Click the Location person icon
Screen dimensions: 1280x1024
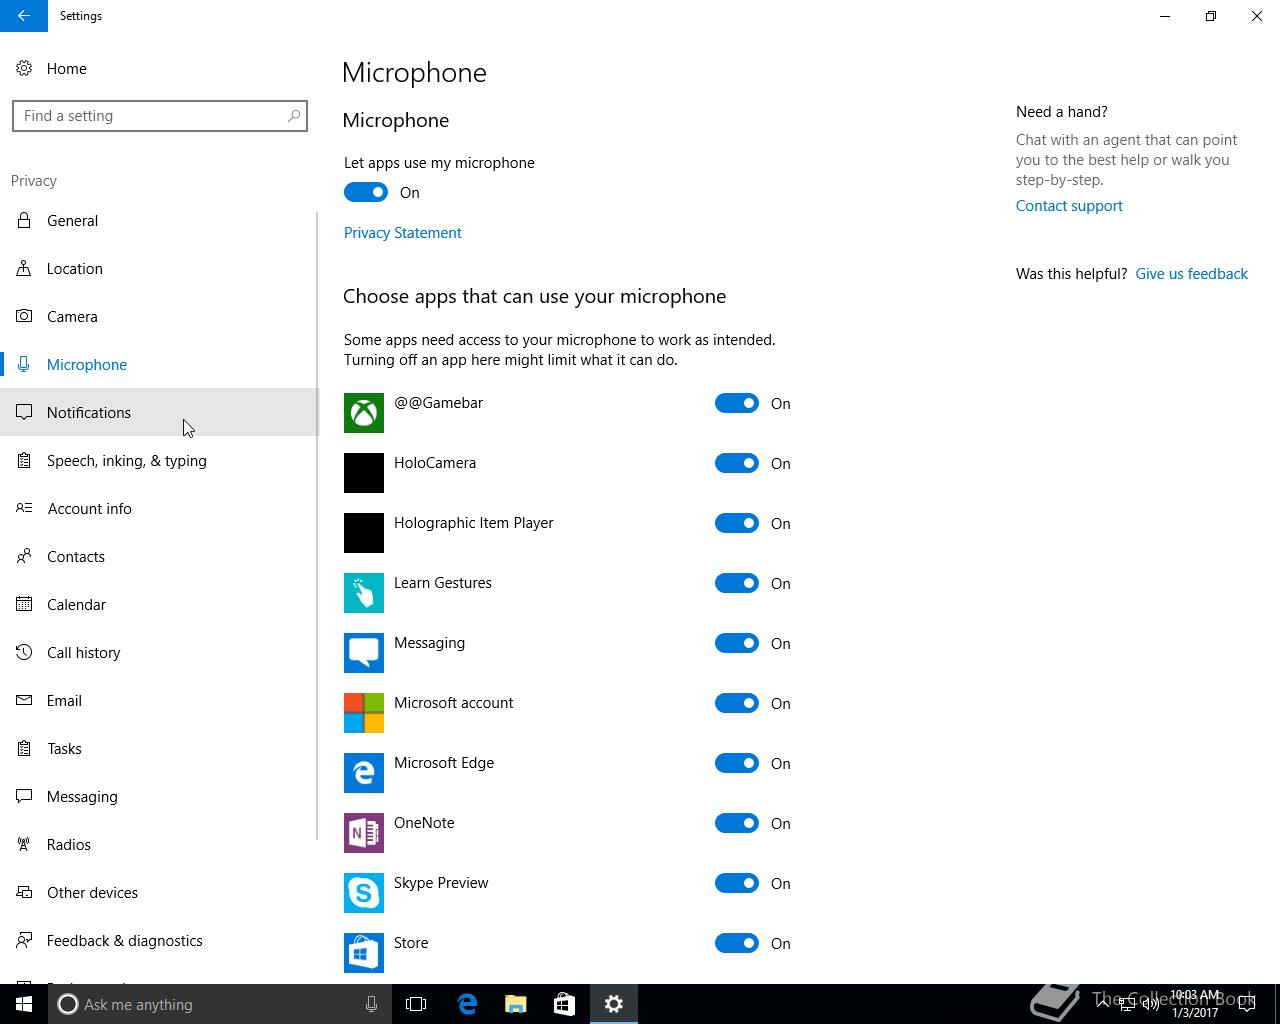24,268
